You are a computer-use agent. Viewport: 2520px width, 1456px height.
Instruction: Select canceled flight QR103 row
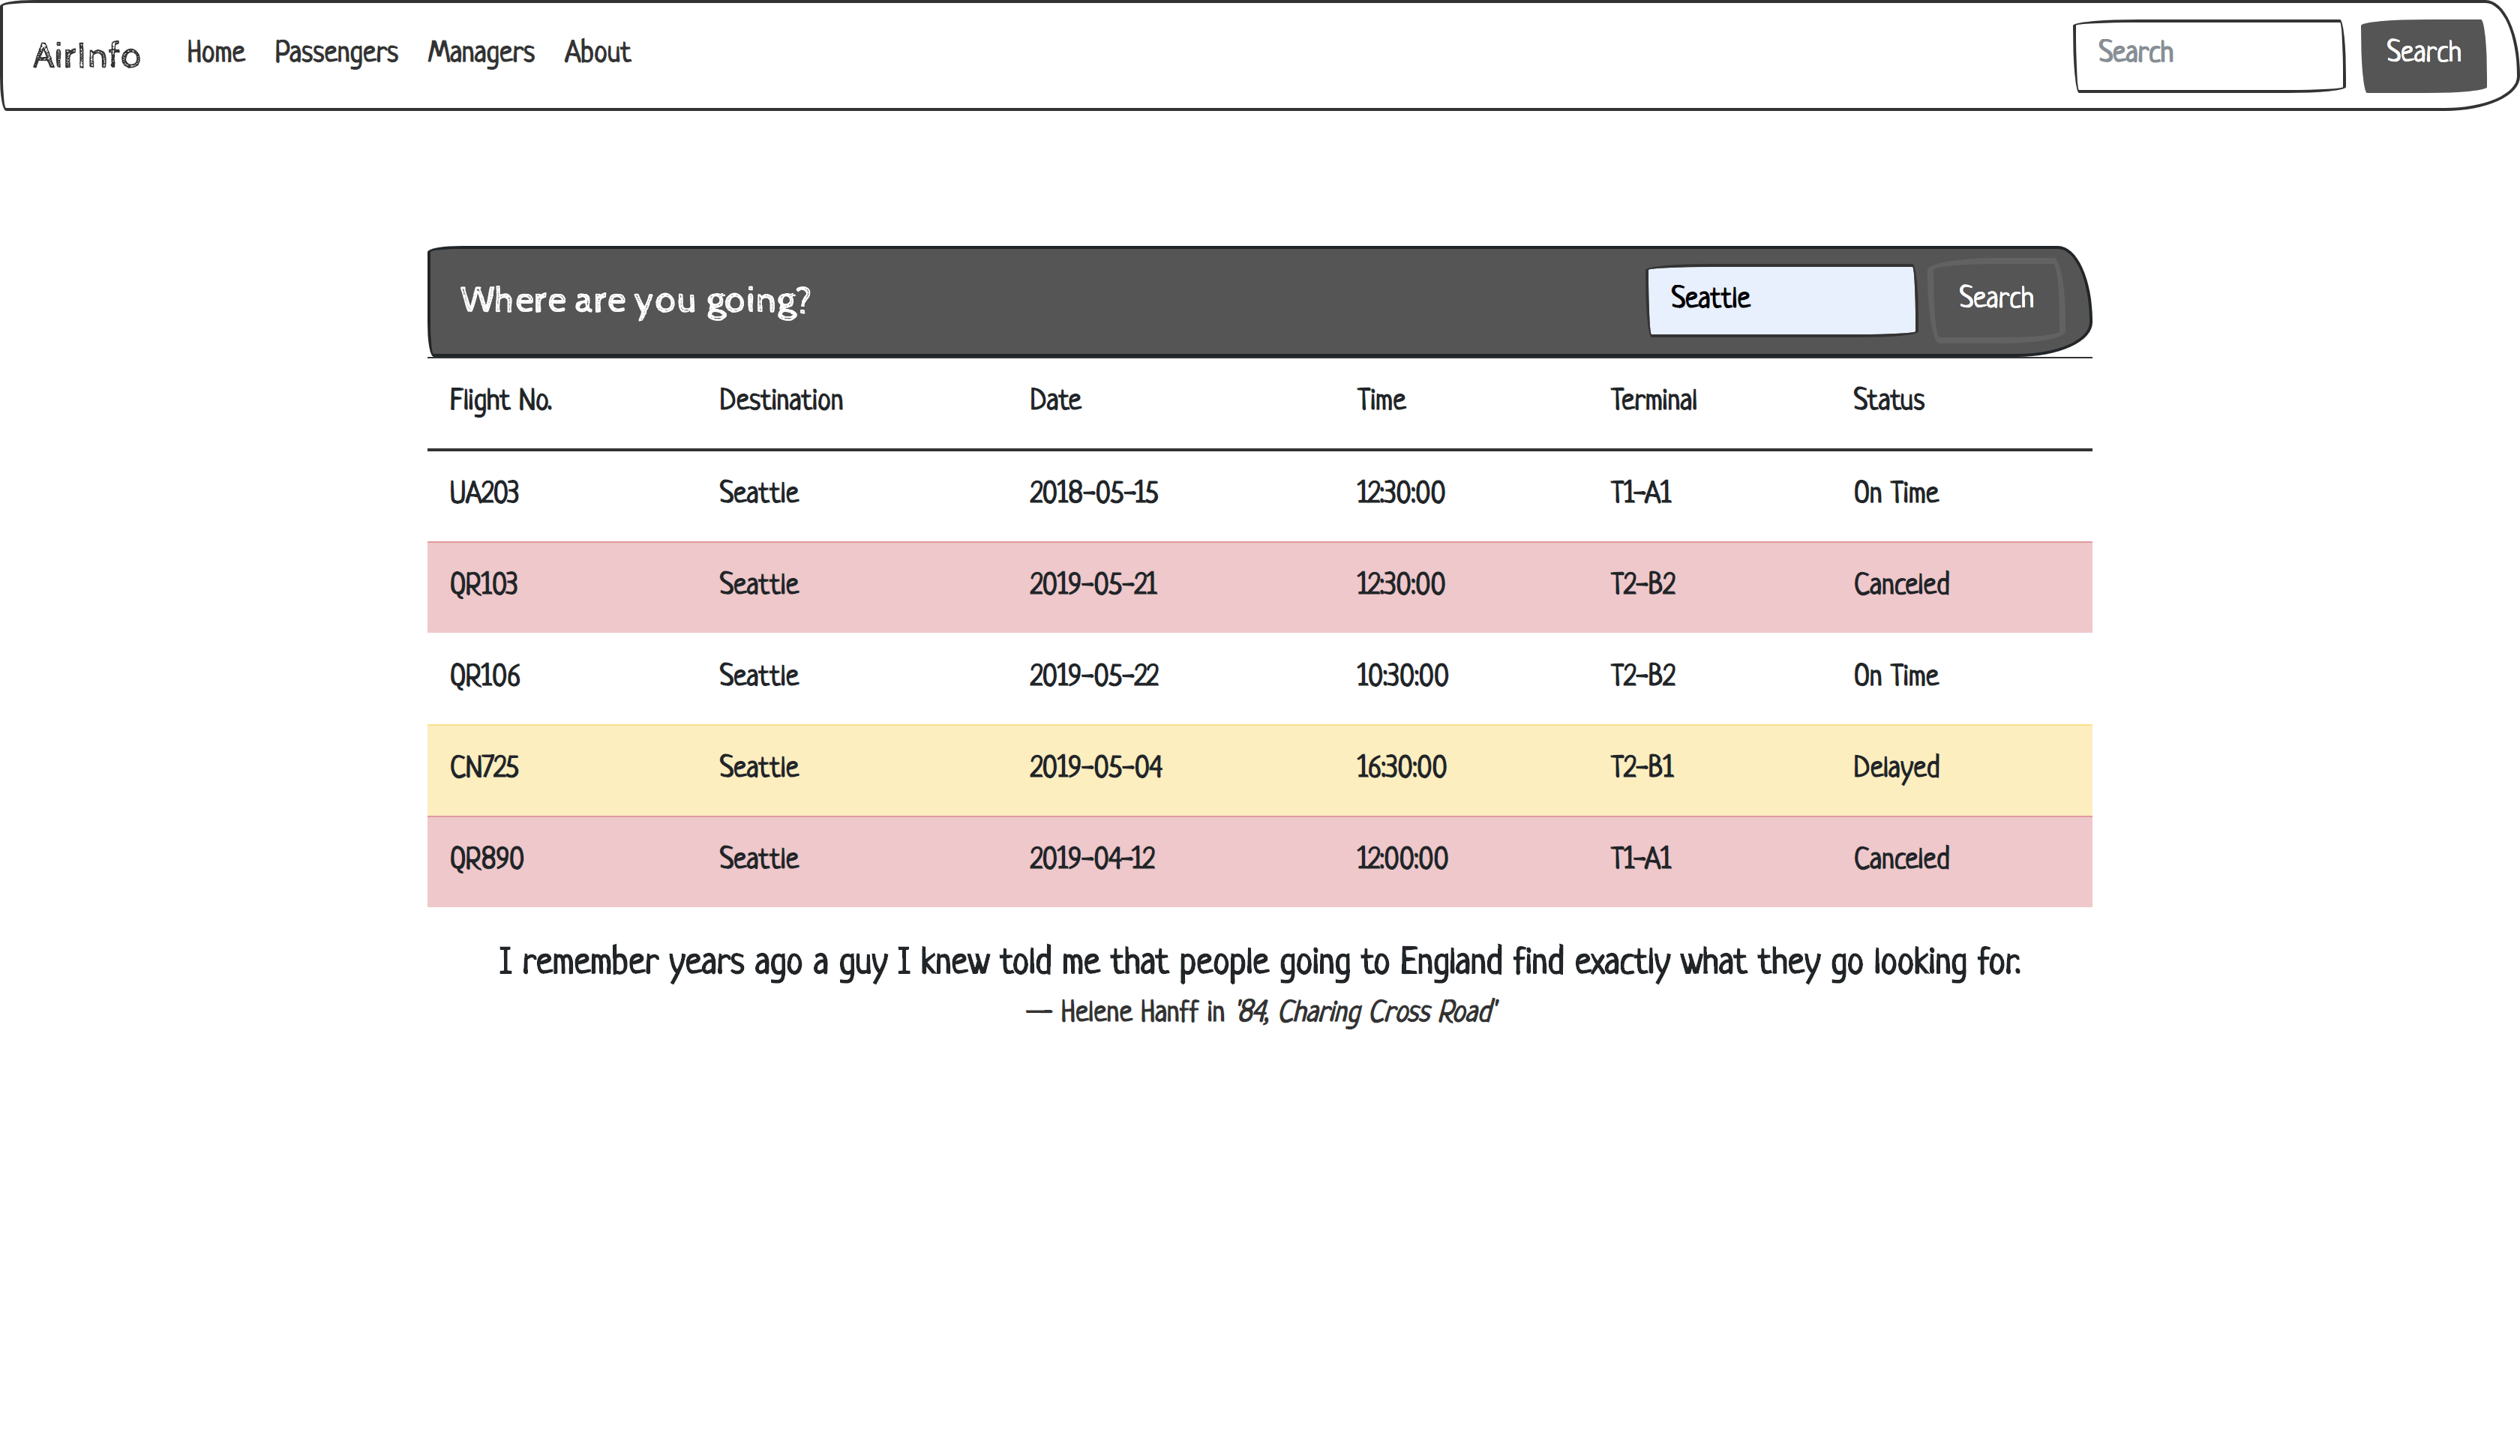(1258, 585)
